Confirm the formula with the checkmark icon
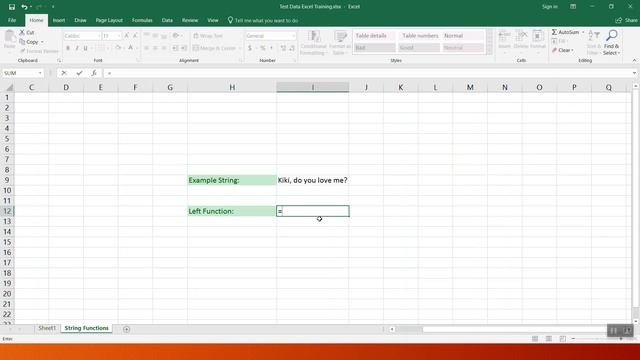 point(79,73)
